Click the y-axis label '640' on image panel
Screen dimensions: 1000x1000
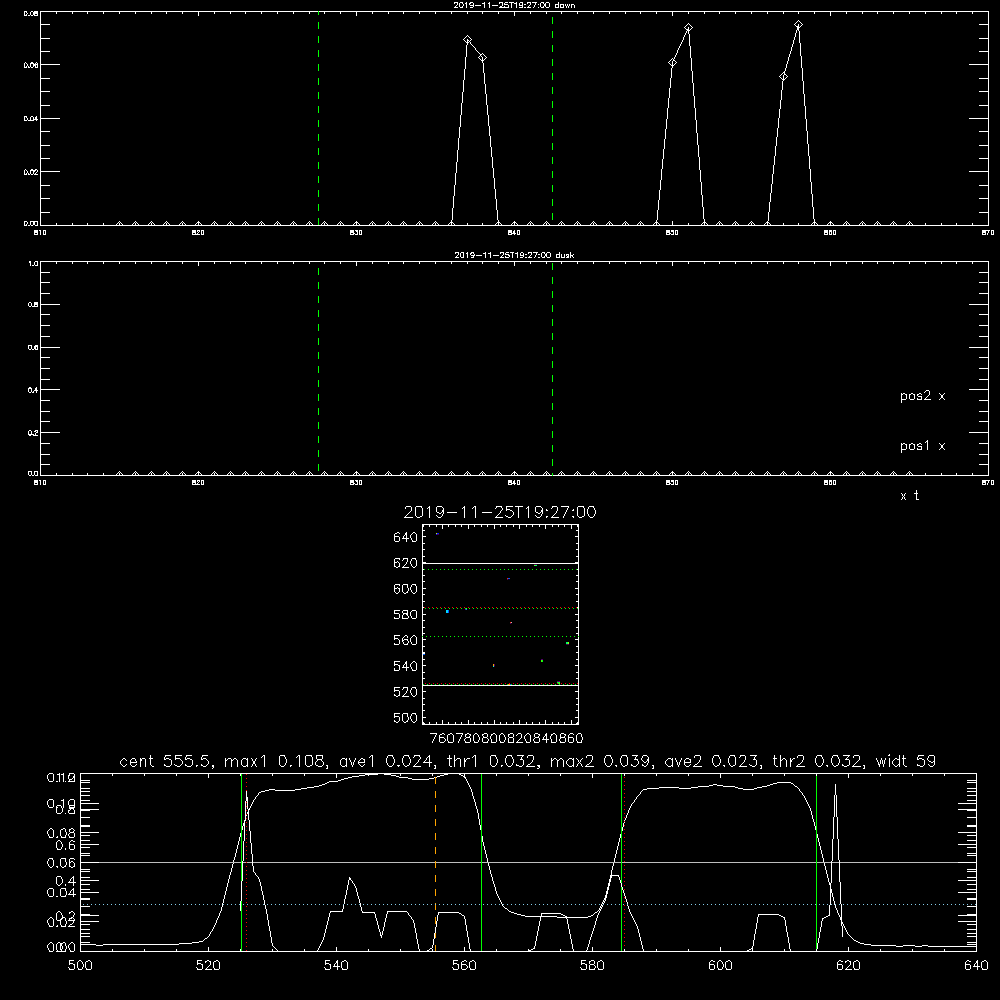406,538
